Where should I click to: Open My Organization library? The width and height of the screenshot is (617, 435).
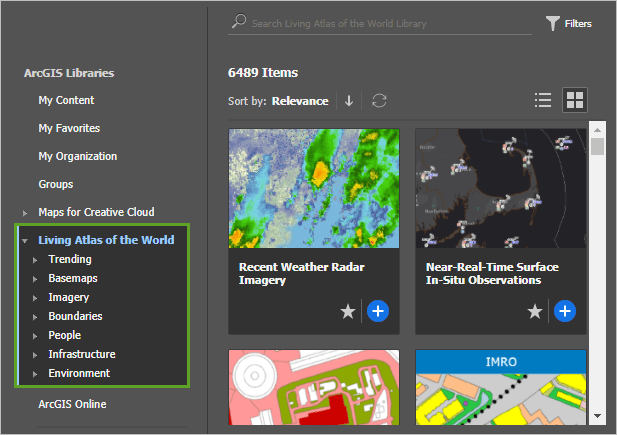78,156
